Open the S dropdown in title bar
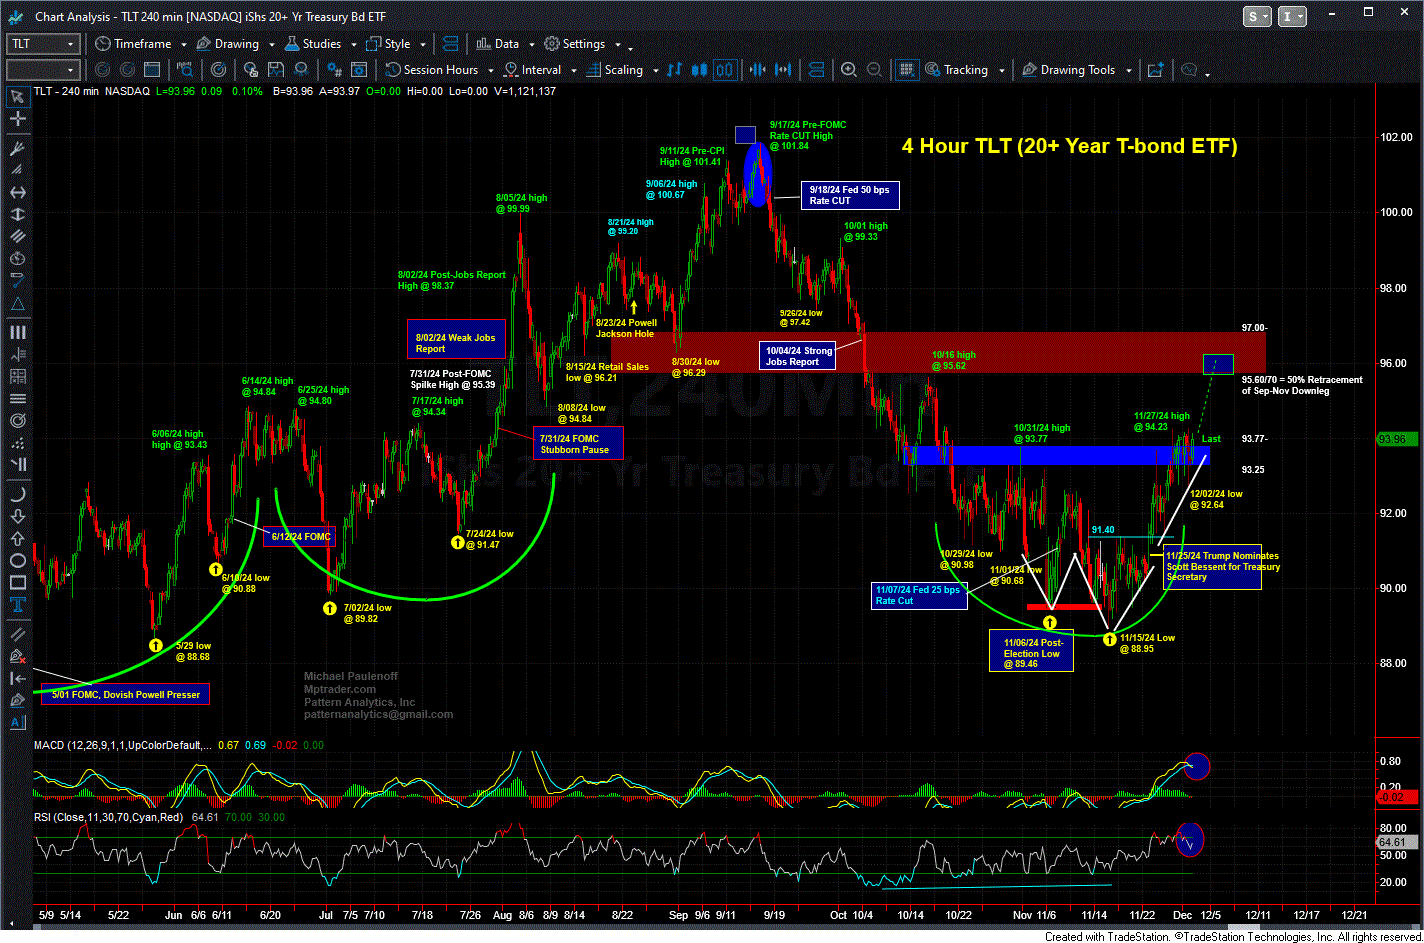1424x943 pixels. 1258,16
